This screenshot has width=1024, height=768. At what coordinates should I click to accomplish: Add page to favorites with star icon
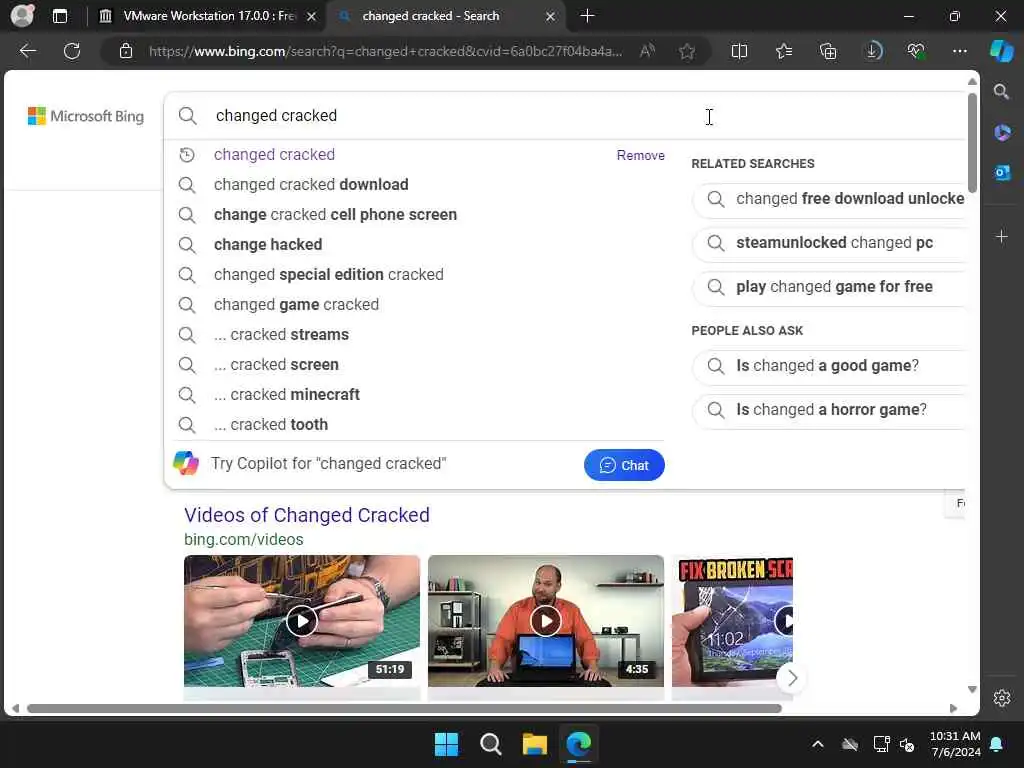(x=686, y=51)
